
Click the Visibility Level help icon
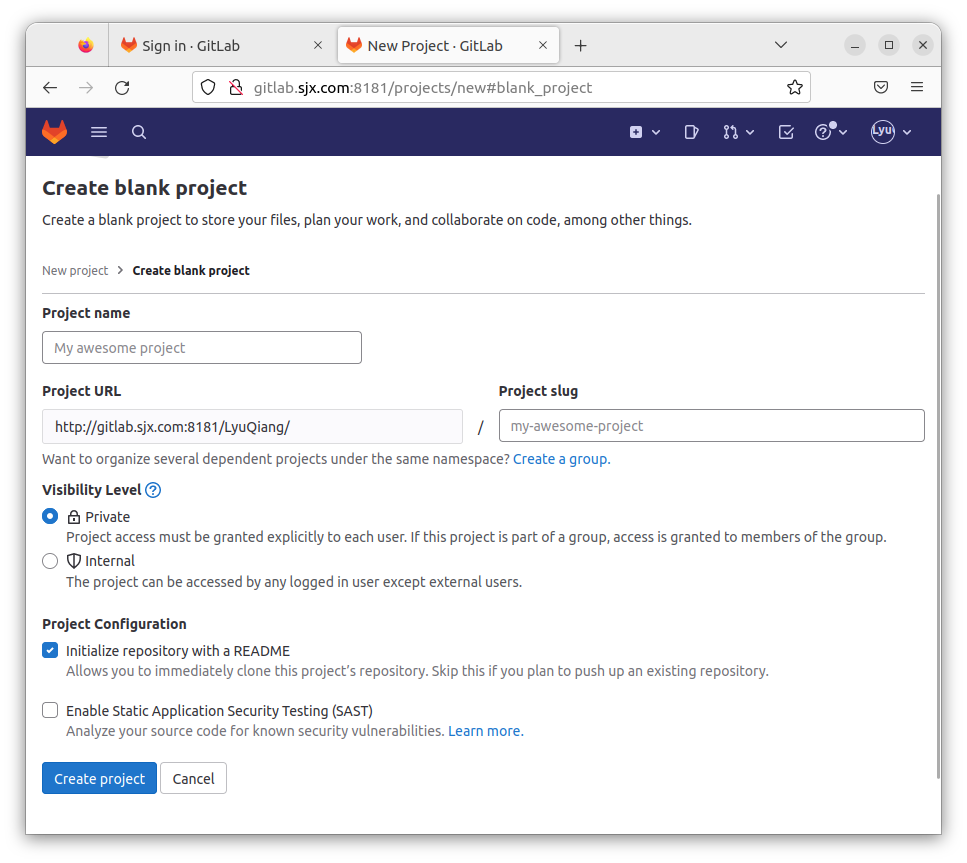coord(153,490)
